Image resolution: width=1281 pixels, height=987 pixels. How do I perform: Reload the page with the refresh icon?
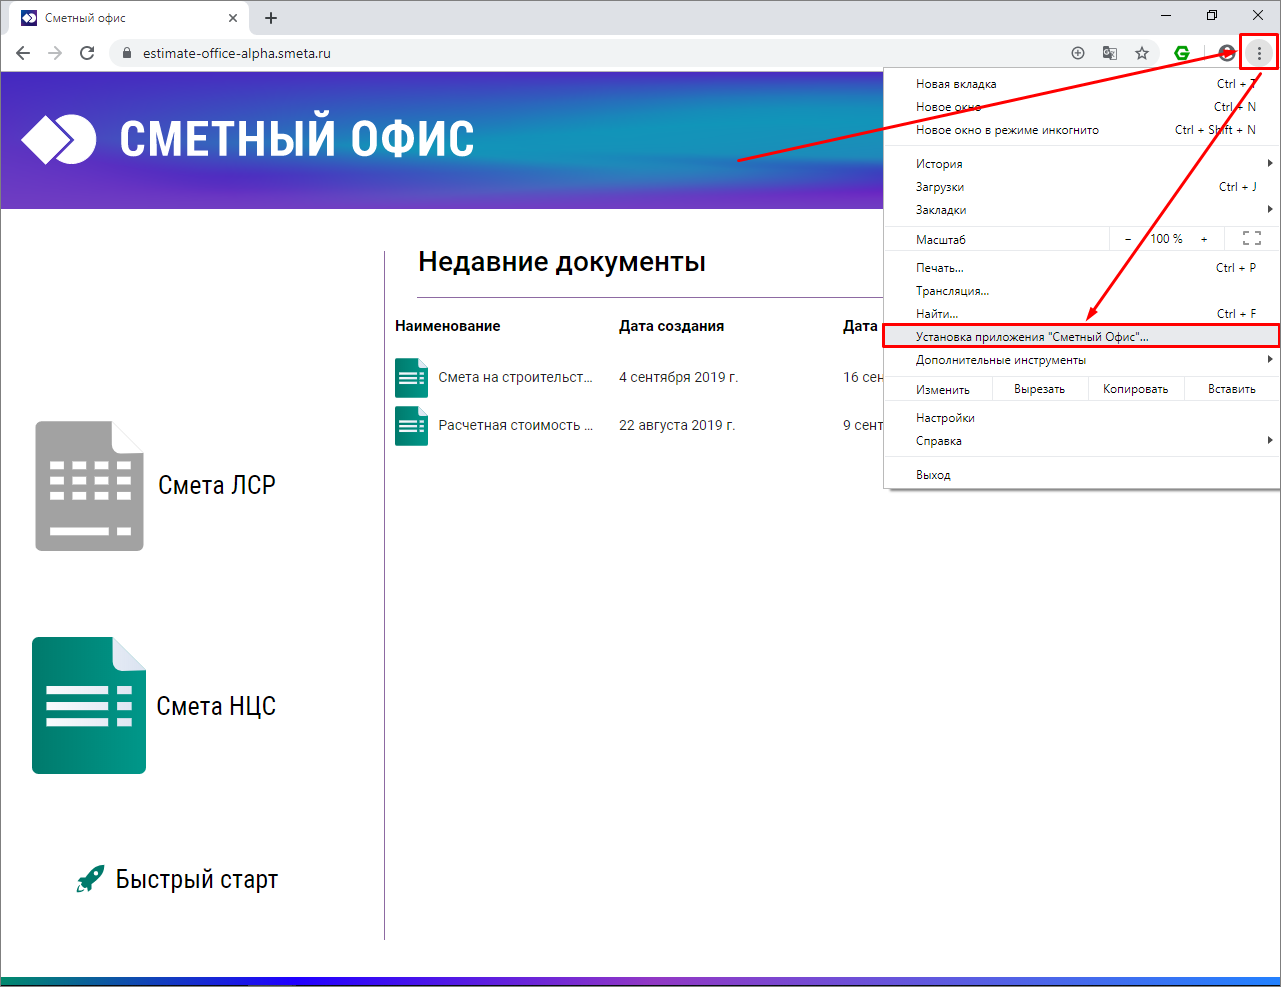[x=87, y=53]
